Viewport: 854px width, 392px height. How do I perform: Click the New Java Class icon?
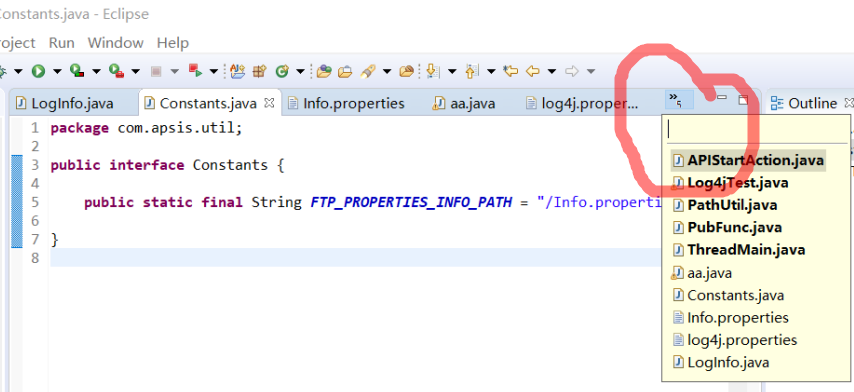pos(282,71)
